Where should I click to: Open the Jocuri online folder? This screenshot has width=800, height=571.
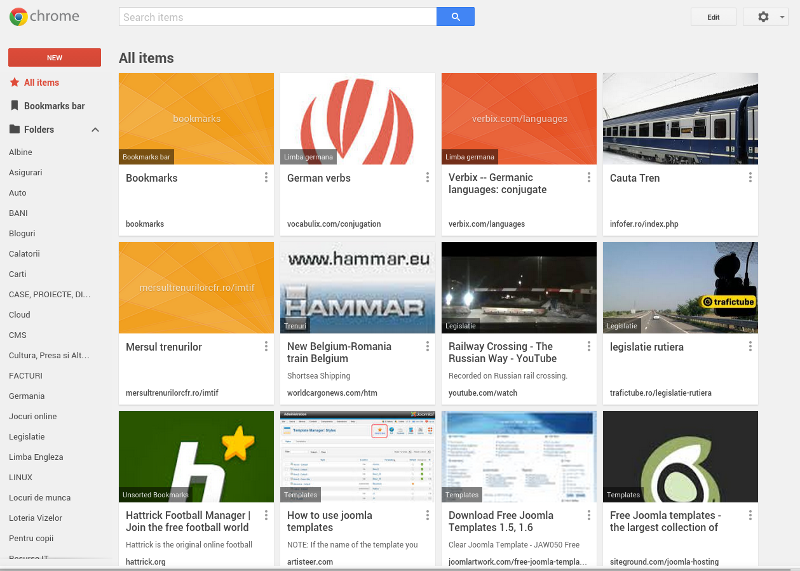pos(33,416)
